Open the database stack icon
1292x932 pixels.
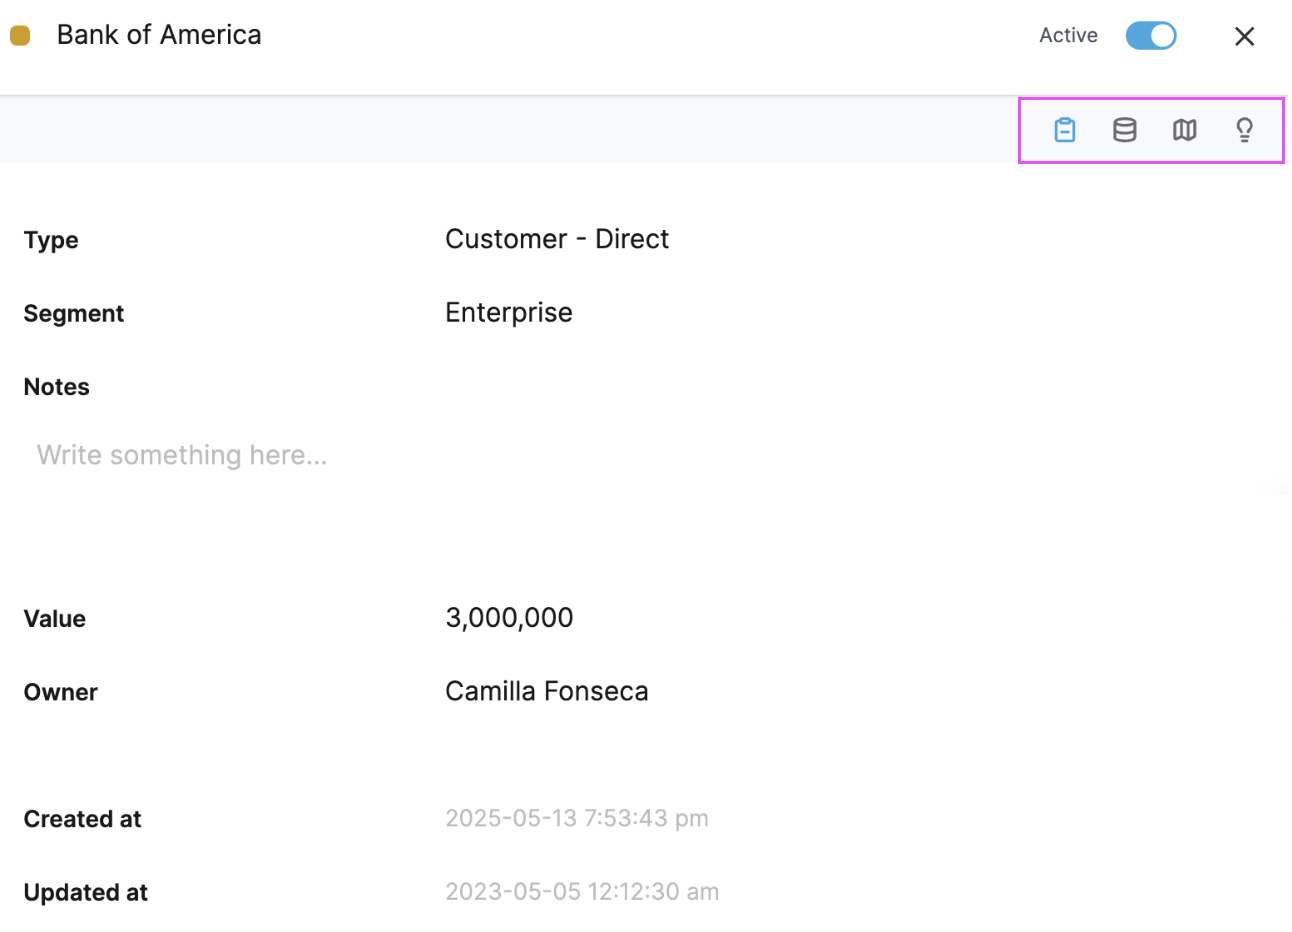(x=1125, y=130)
